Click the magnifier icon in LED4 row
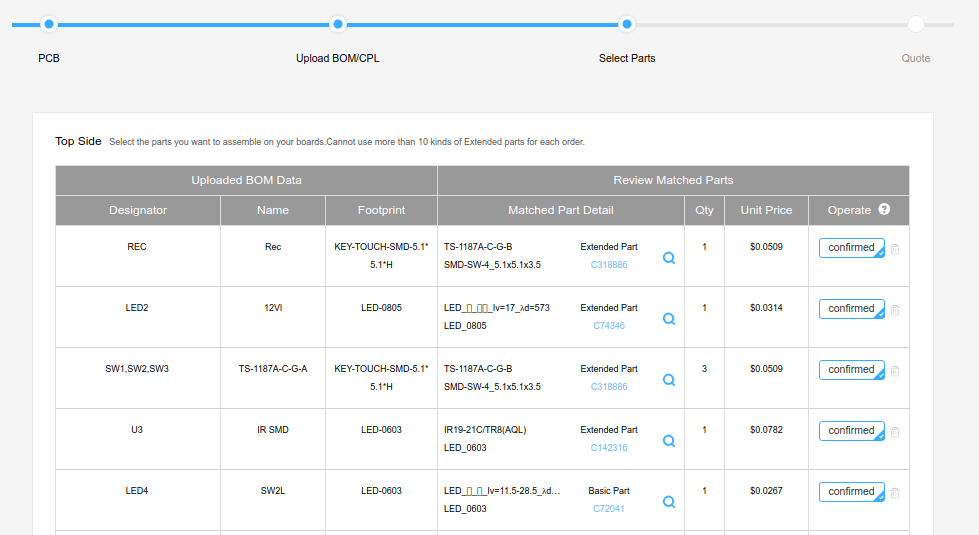979x535 pixels. click(x=669, y=502)
